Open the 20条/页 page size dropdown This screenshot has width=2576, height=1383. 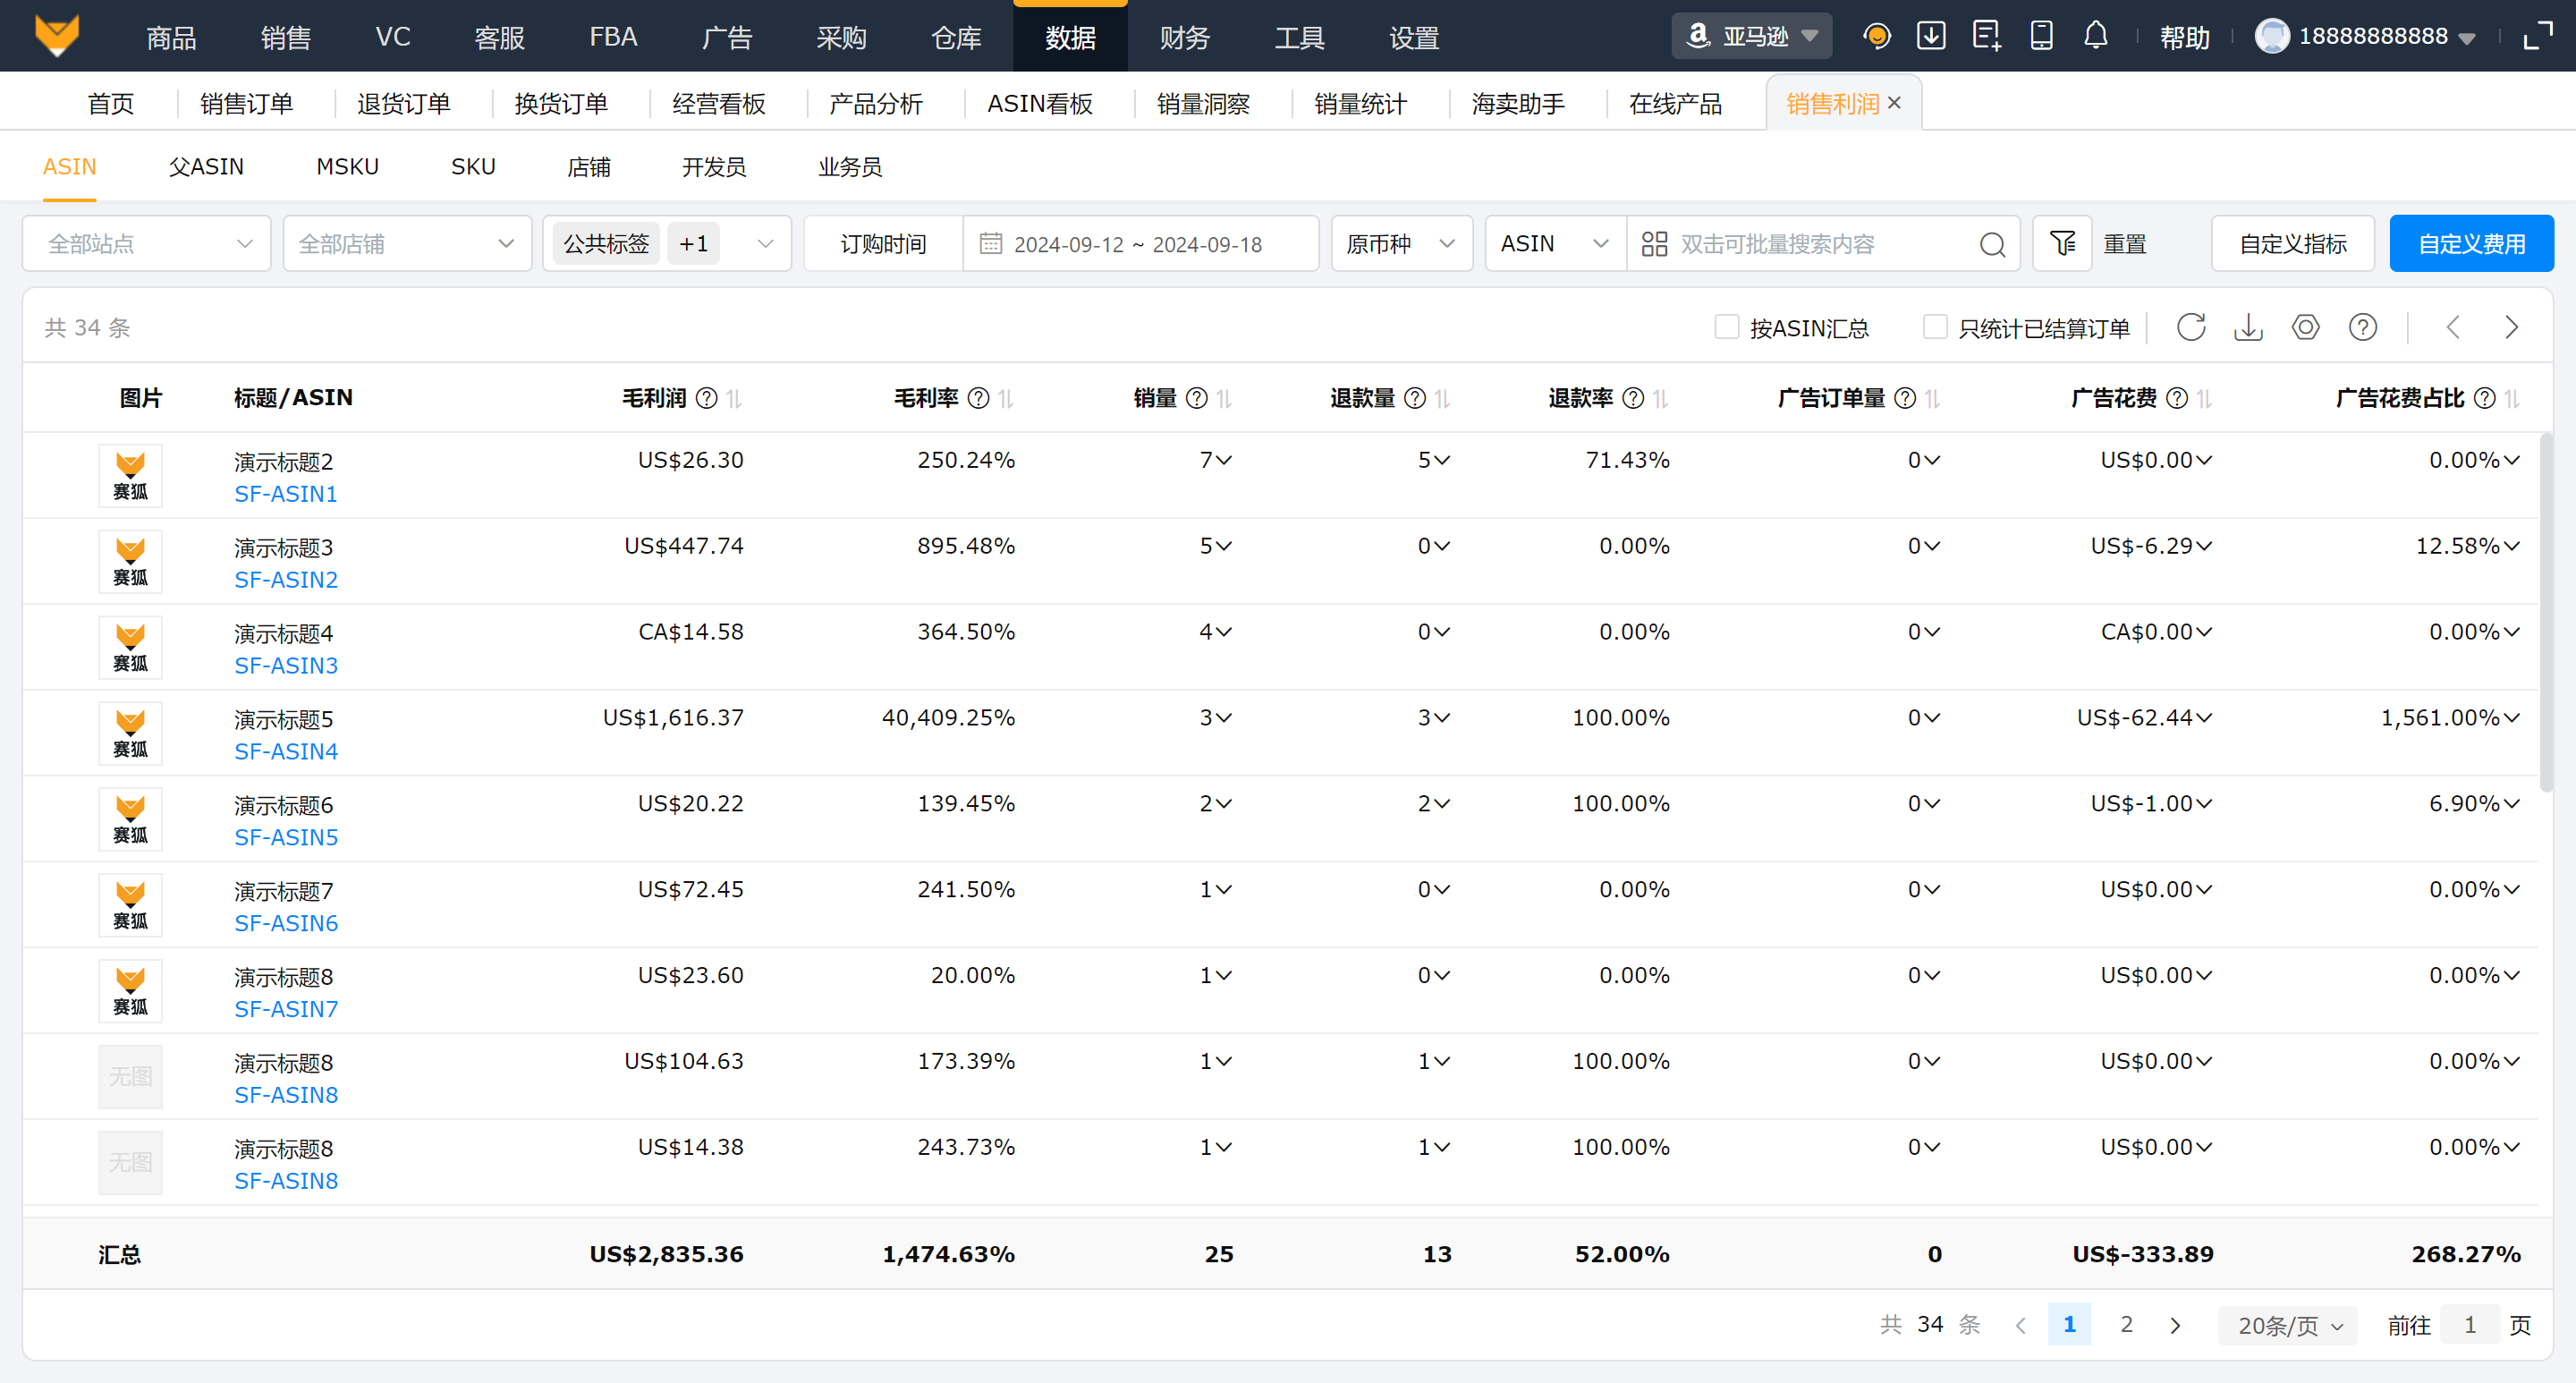coord(2288,1325)
